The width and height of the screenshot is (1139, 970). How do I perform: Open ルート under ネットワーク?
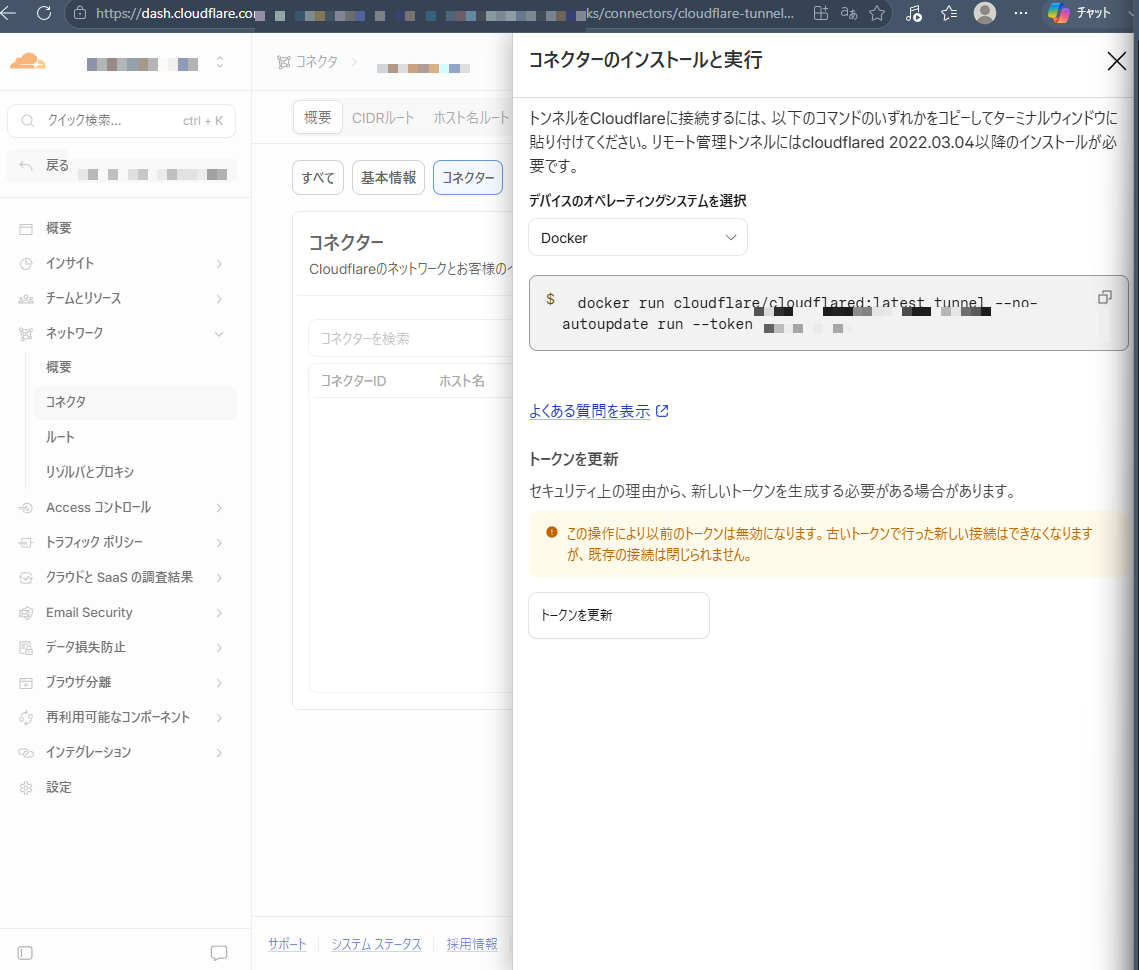[x=60, y=437]
